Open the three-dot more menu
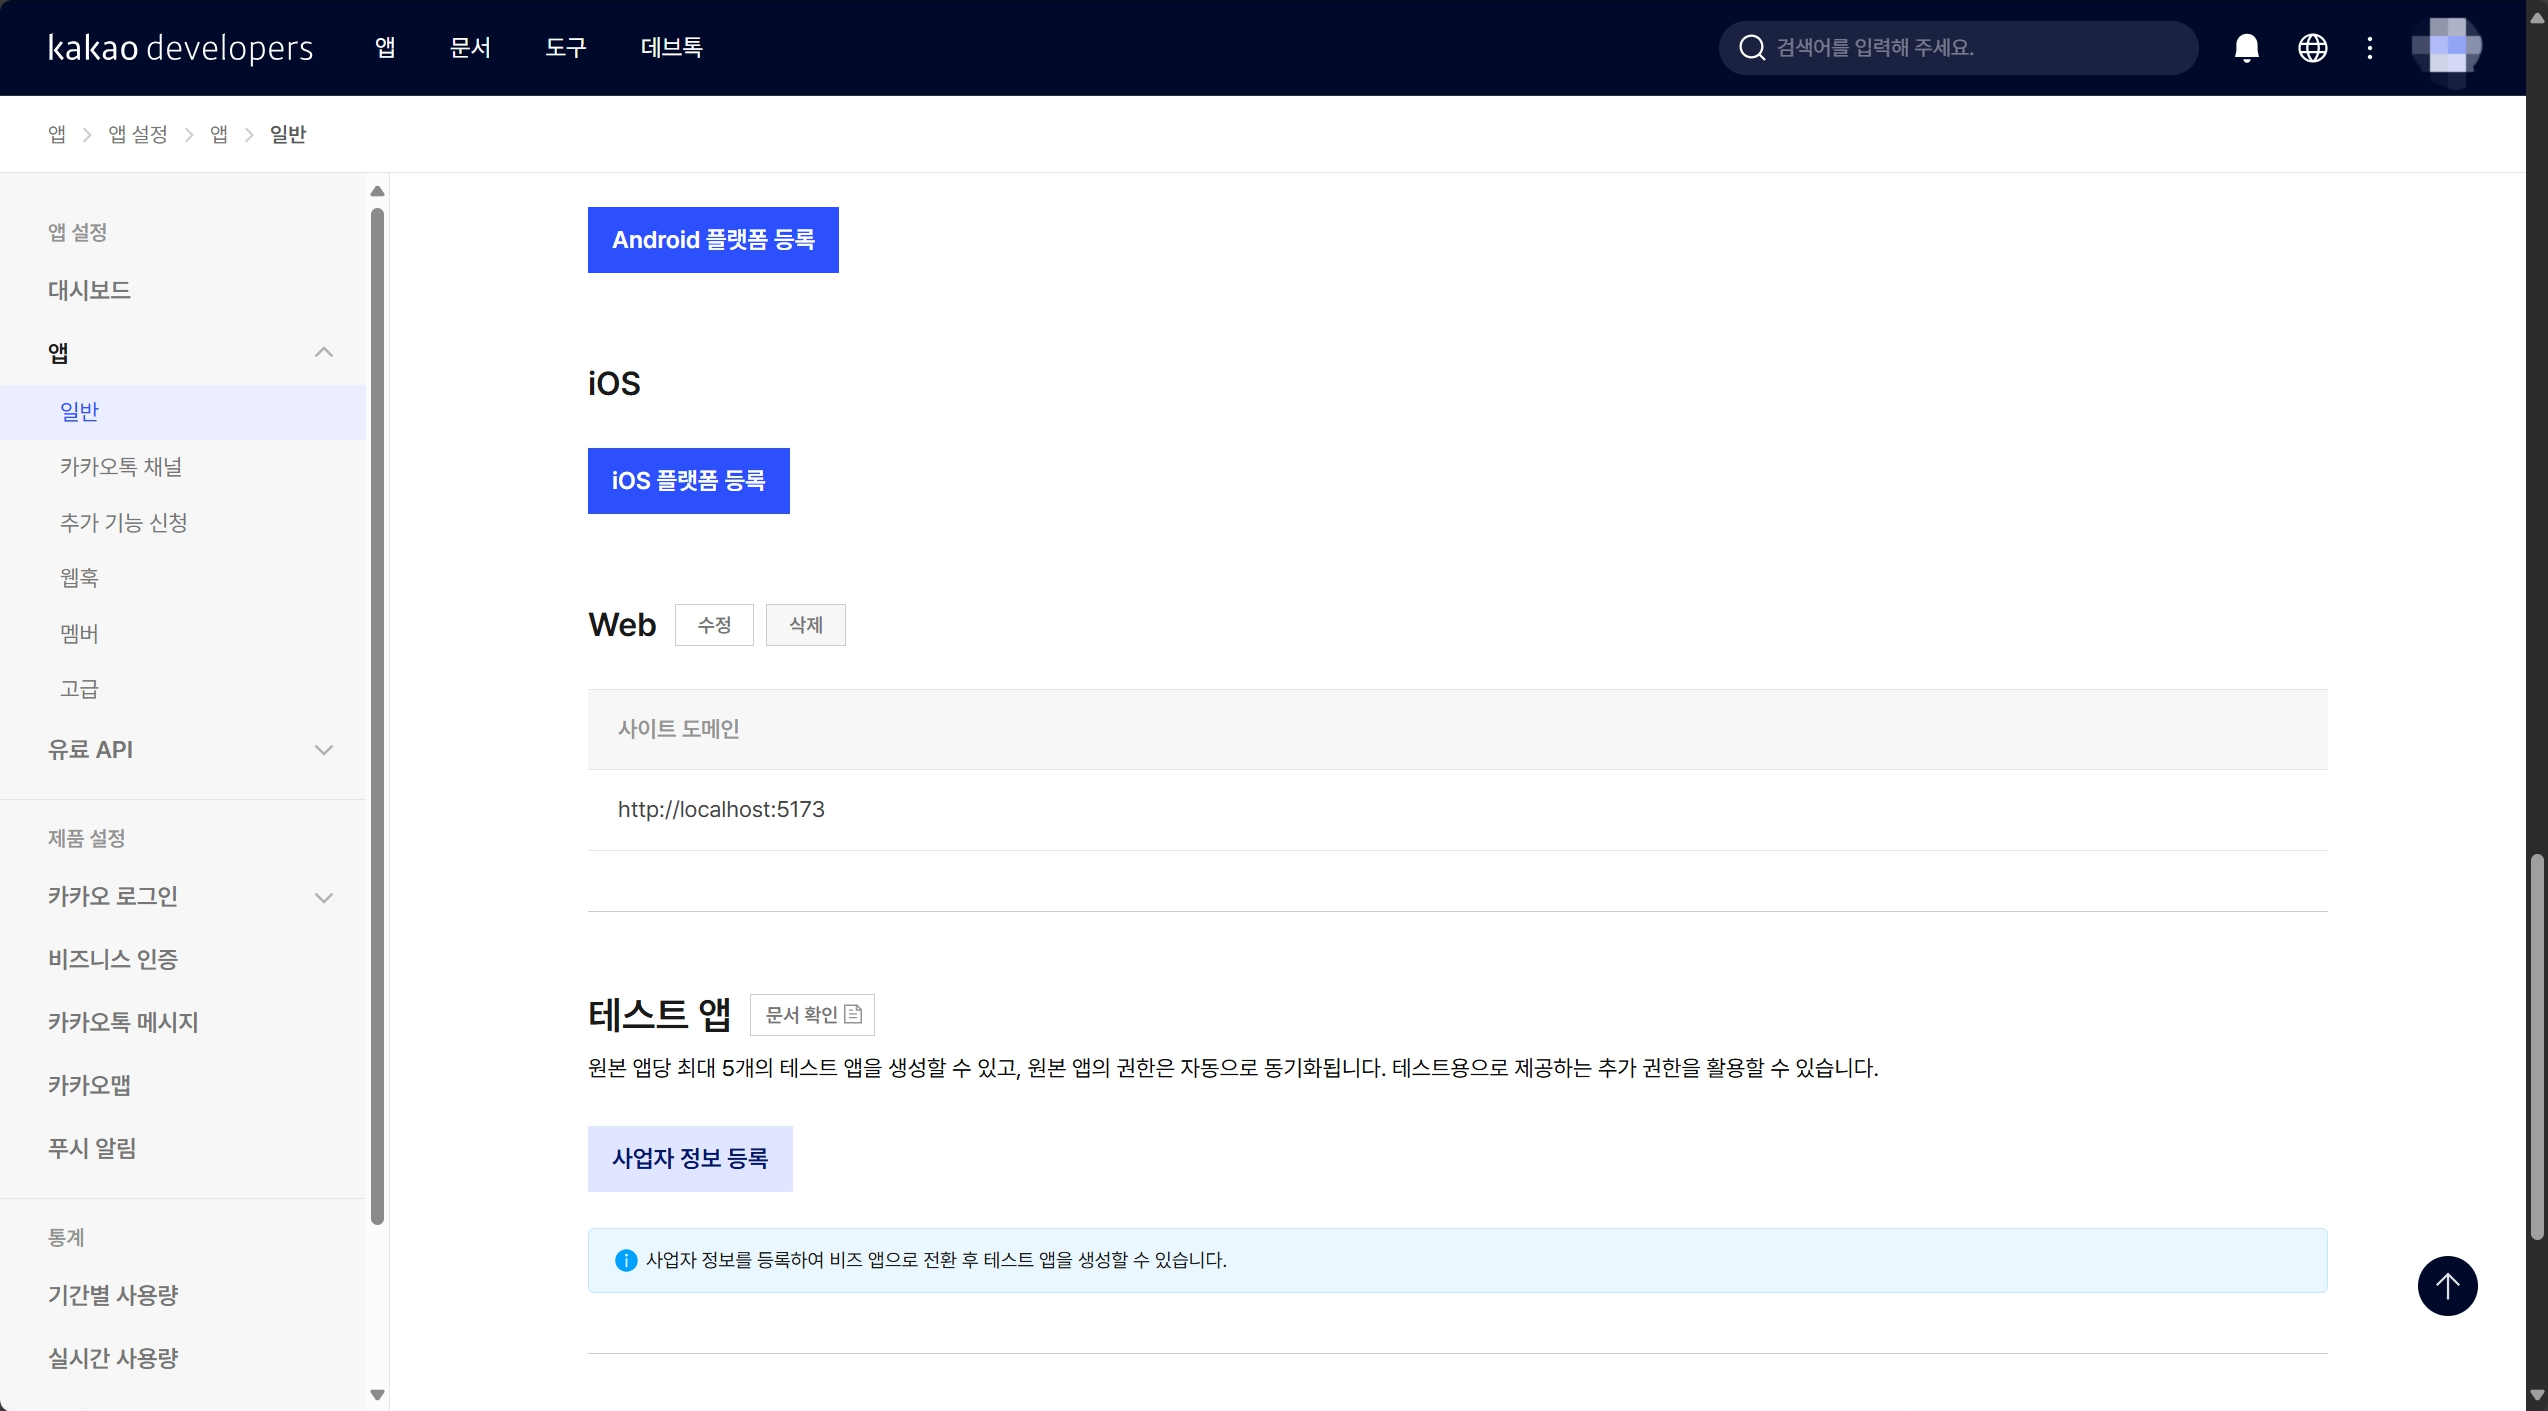Screen dimensions: 2548x1411 point(2369,47)
